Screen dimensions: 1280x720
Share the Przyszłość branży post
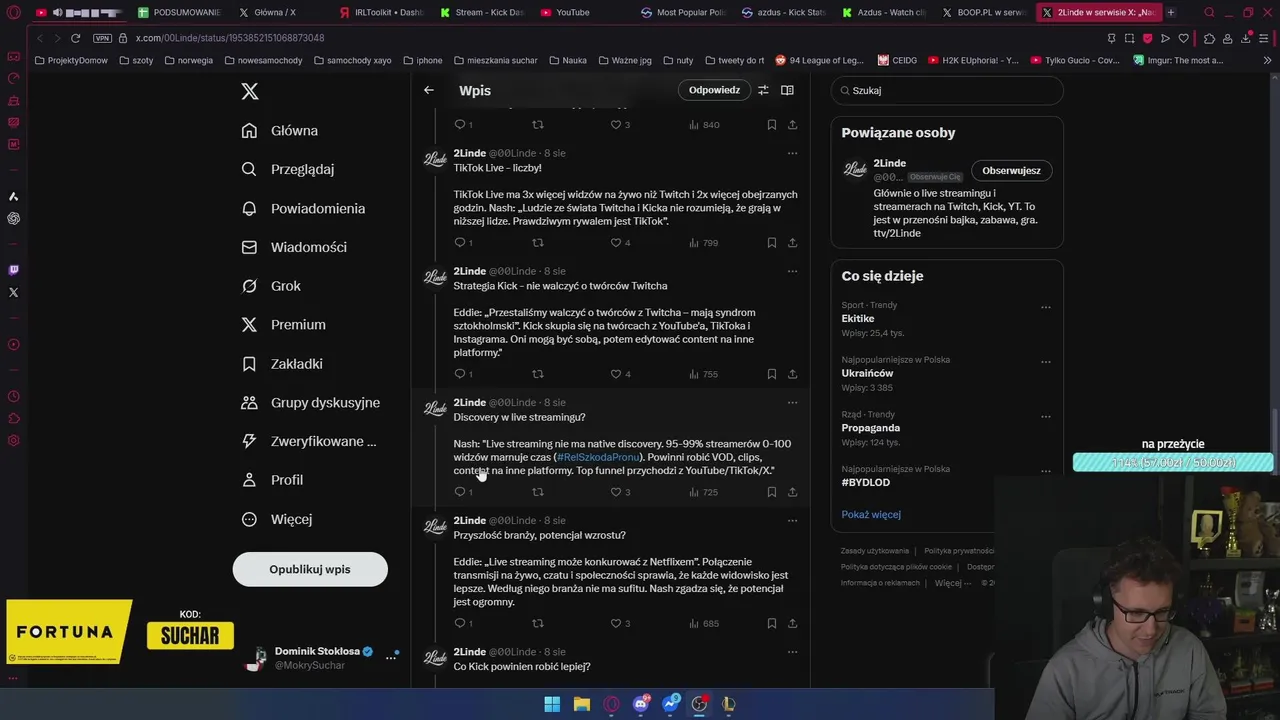(x=792, y=623)
